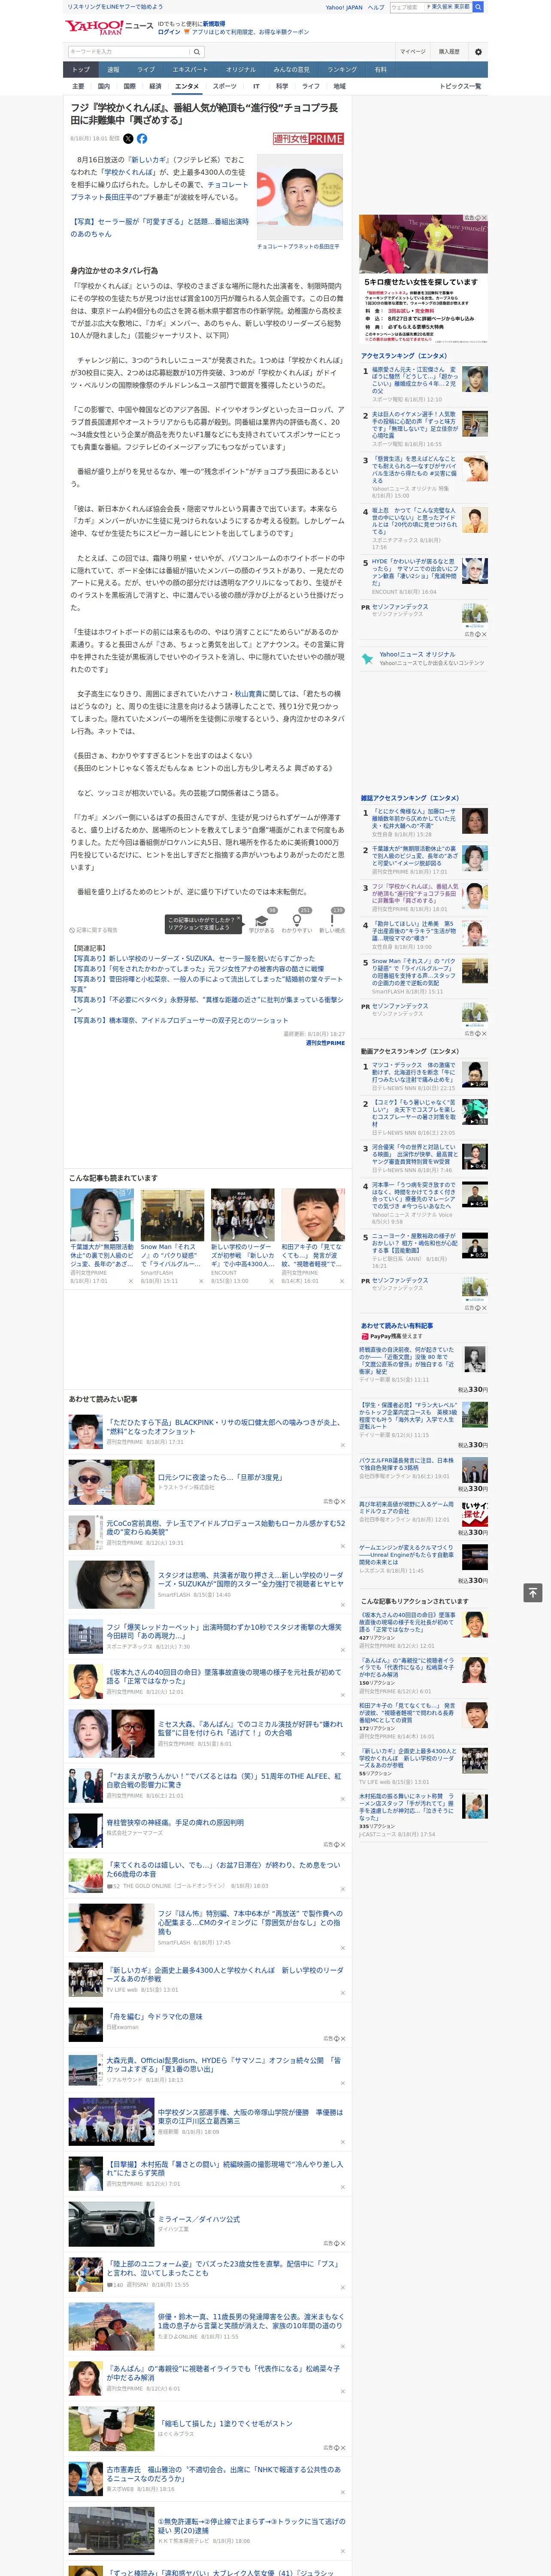Open the オリジナル navigation tab

(x=241, y=70)
